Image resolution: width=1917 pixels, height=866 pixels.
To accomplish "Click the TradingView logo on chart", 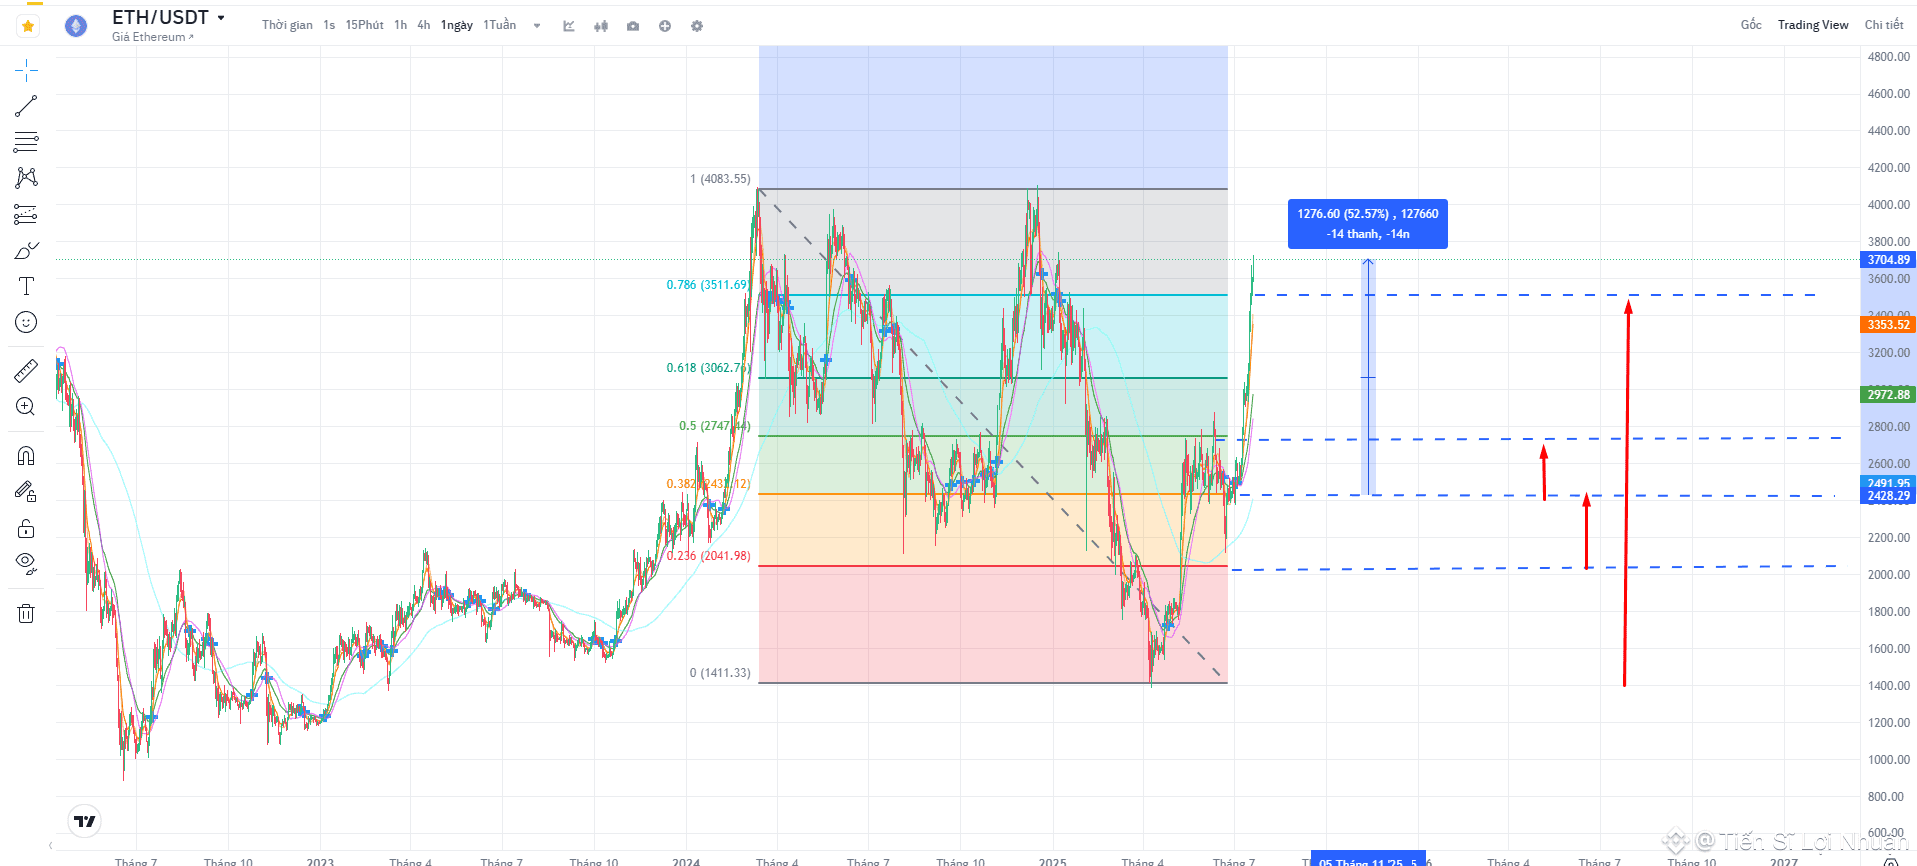I will click(85, 821).
